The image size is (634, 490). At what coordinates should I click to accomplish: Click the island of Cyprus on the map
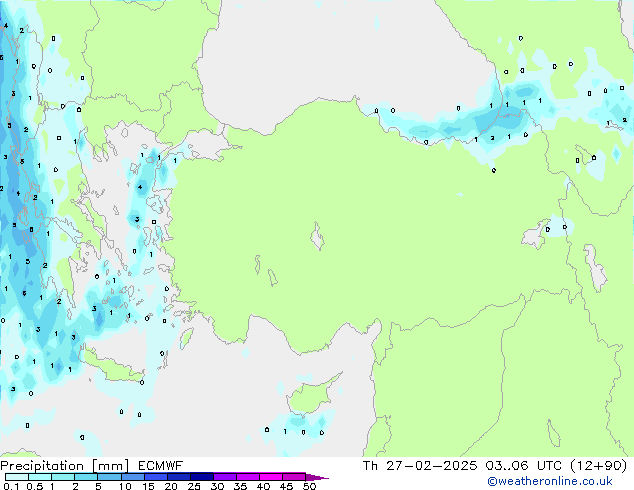click(x=309, y=397)
